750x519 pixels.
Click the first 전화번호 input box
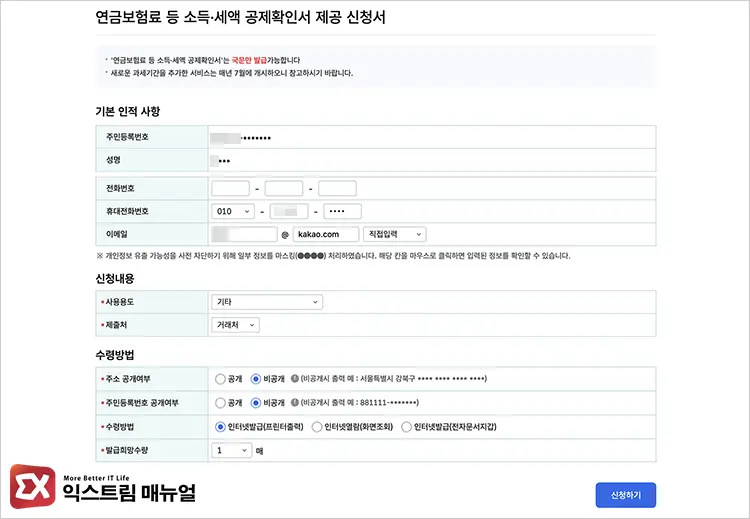coord(231,188)
